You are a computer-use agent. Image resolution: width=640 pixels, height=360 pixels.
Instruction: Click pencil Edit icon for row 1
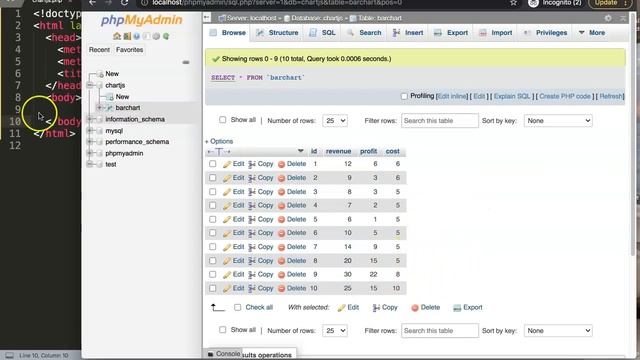click(x=227, y=164)
